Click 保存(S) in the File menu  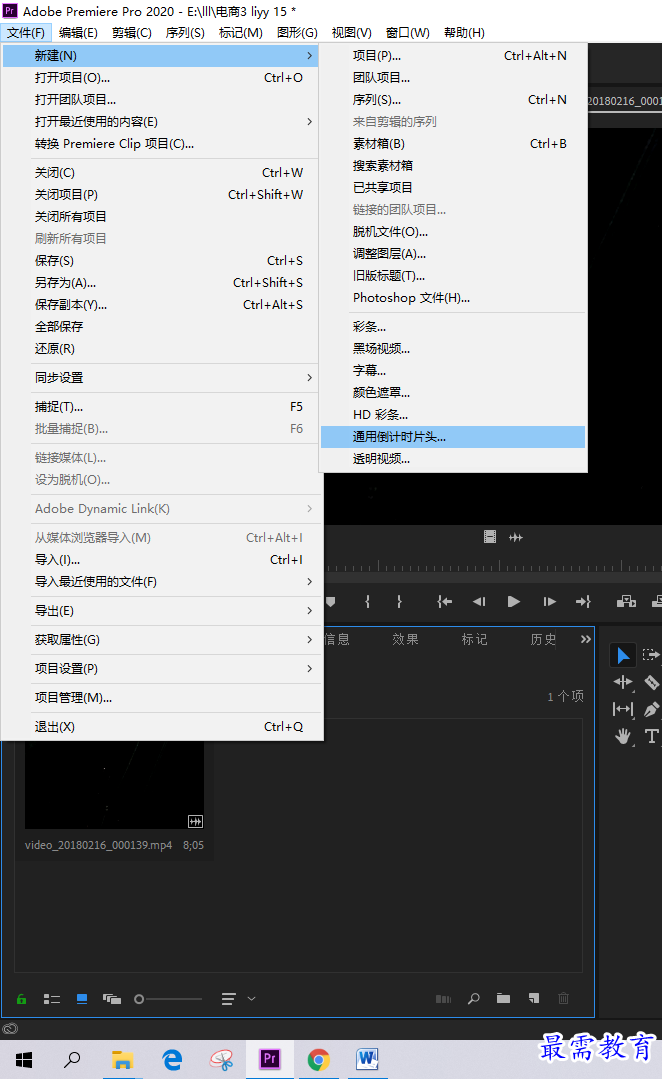(x=160, y=261)
